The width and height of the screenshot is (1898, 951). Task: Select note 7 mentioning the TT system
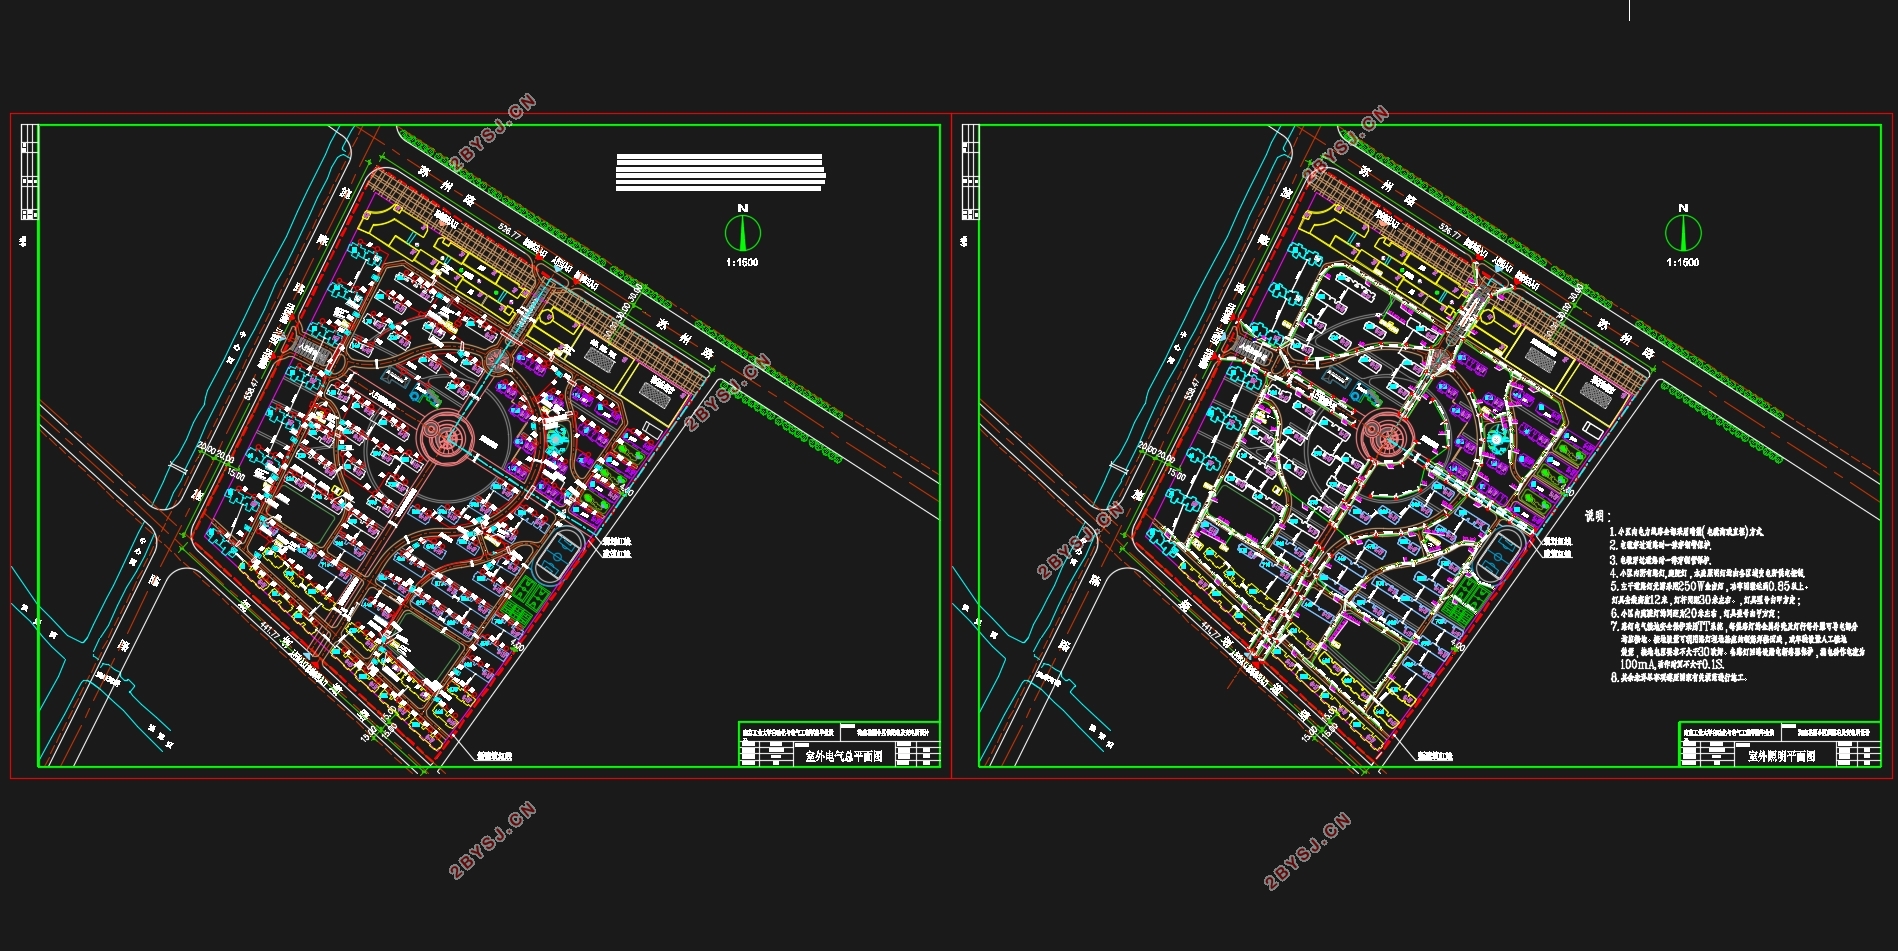click(x=1733, y=626)
